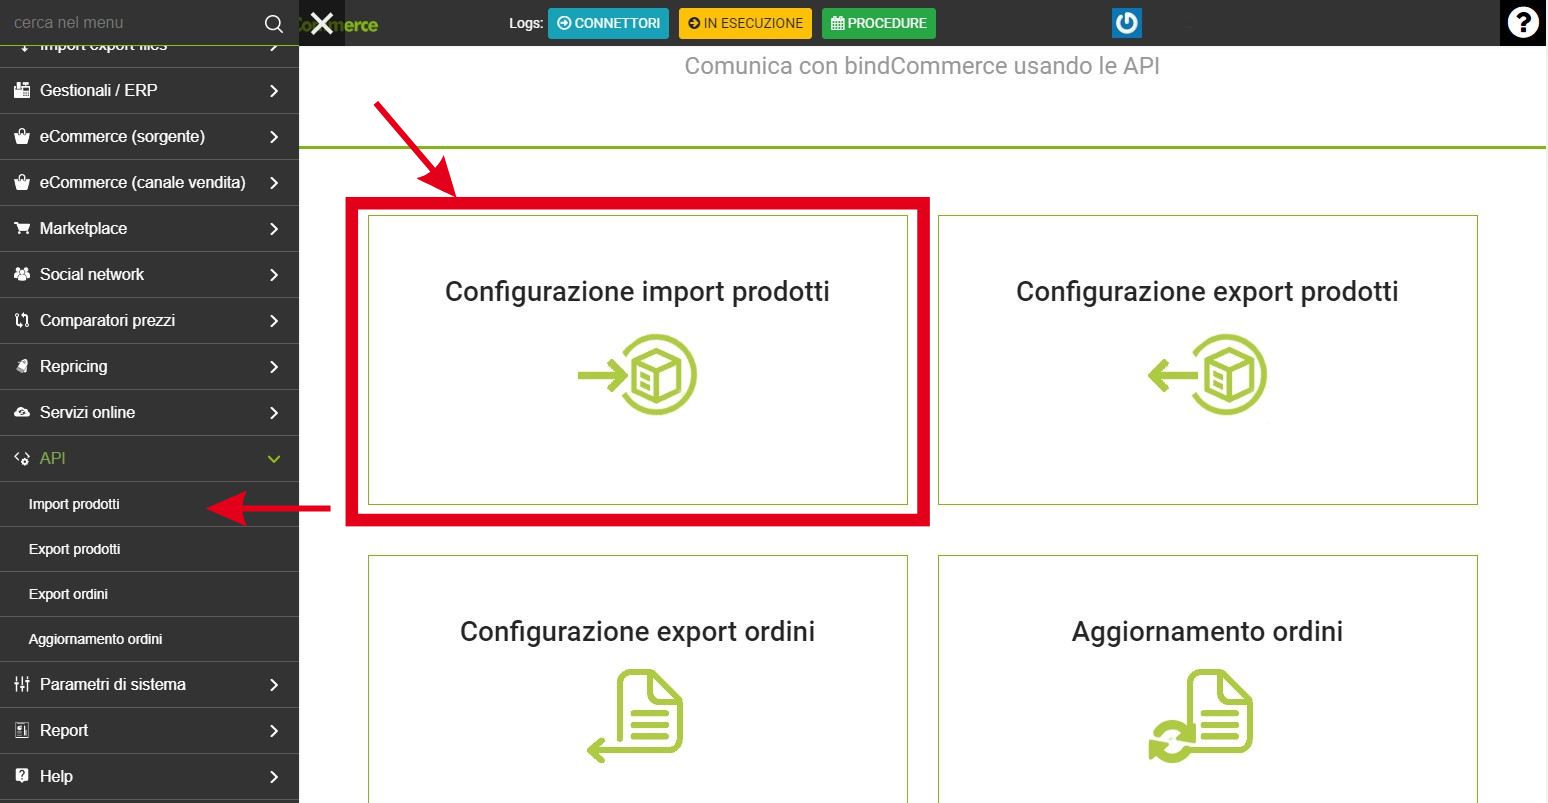Image resolution: width=1548 pixels, height=803 pixels.
Task: Click the blue power icon
Action: pyautogui.click(x=1126, y=23)
